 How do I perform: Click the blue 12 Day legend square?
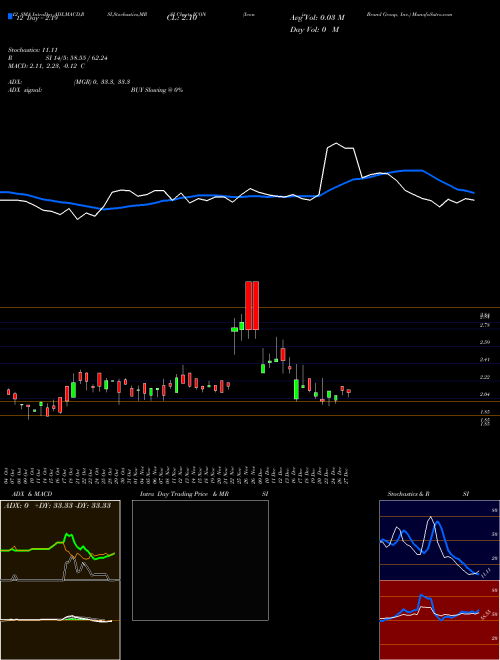(10, 17)
